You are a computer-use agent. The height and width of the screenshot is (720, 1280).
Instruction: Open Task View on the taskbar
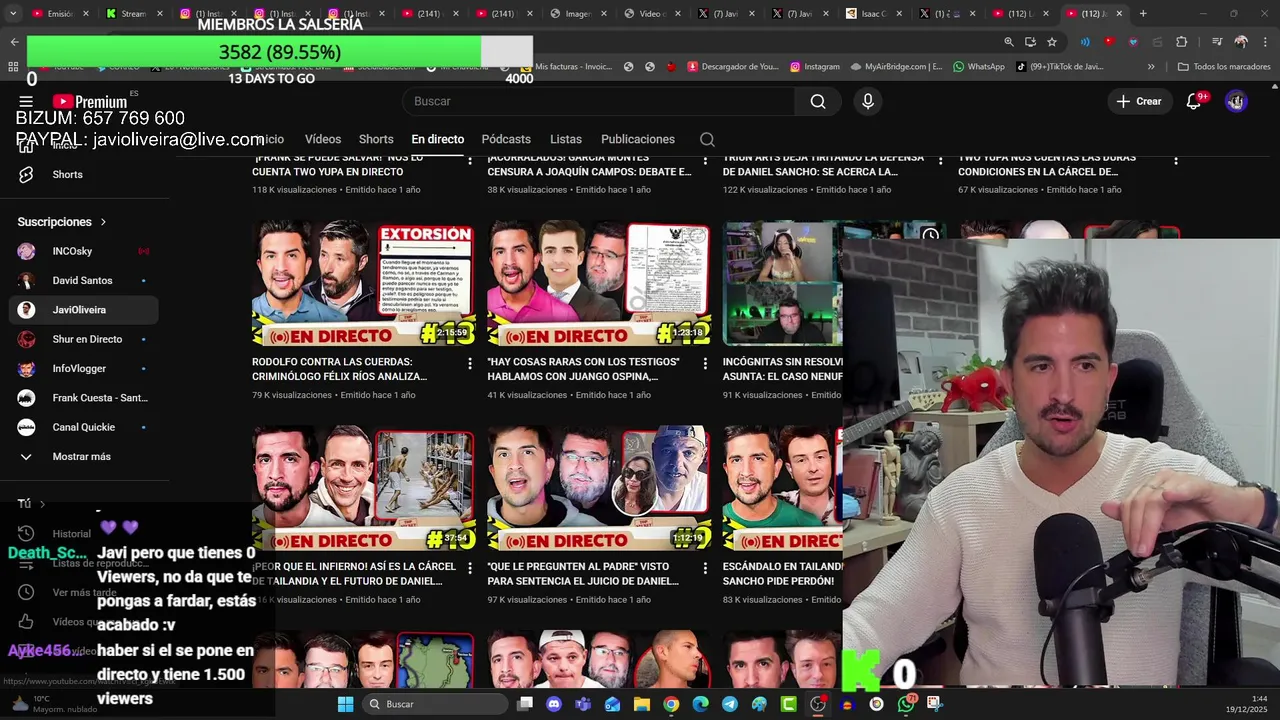click(x=525, y=704)
